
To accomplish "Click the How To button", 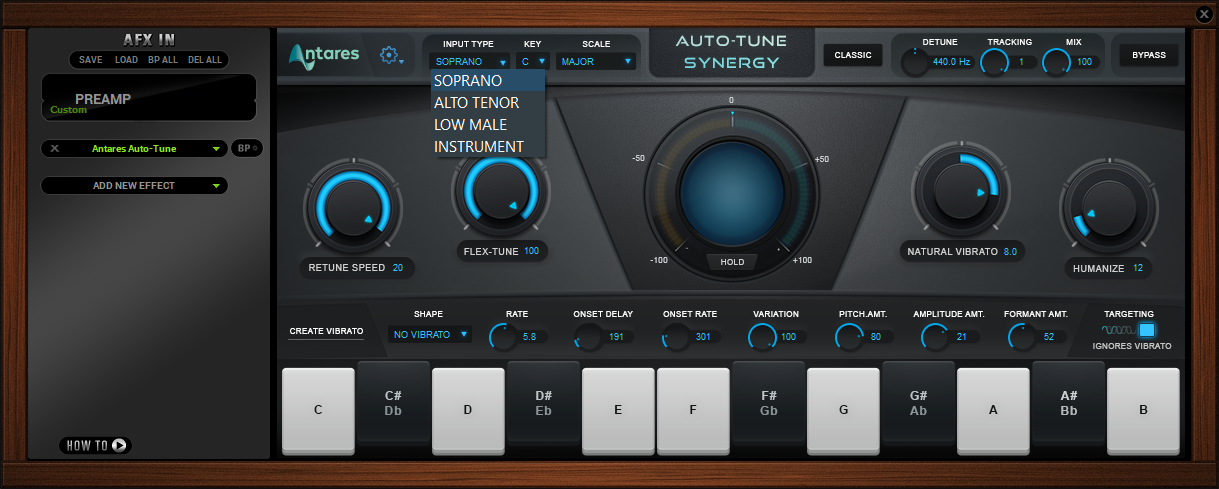I will 96,446.
